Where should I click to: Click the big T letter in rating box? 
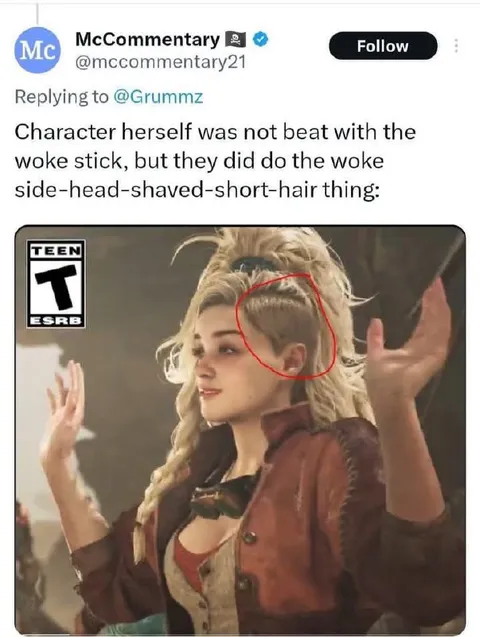(x=56, y=287)
